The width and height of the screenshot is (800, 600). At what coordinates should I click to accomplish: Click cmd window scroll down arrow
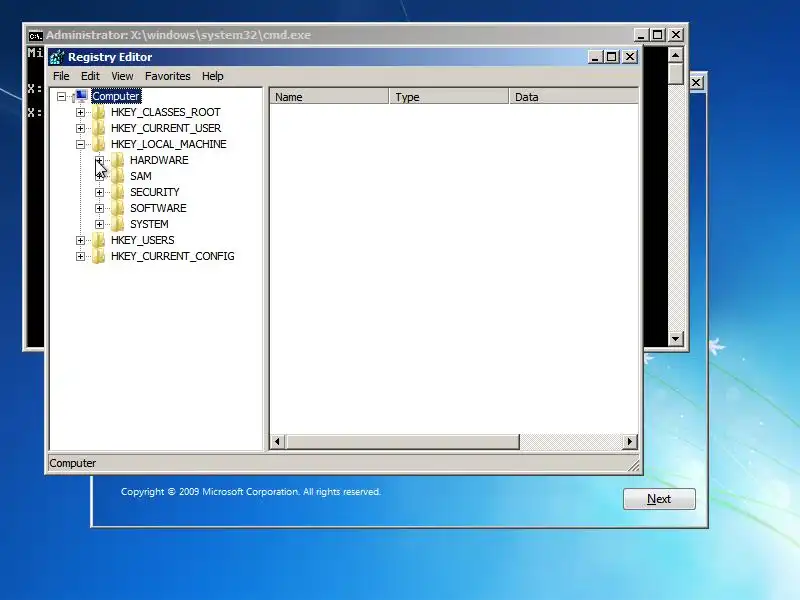[676, 338]
